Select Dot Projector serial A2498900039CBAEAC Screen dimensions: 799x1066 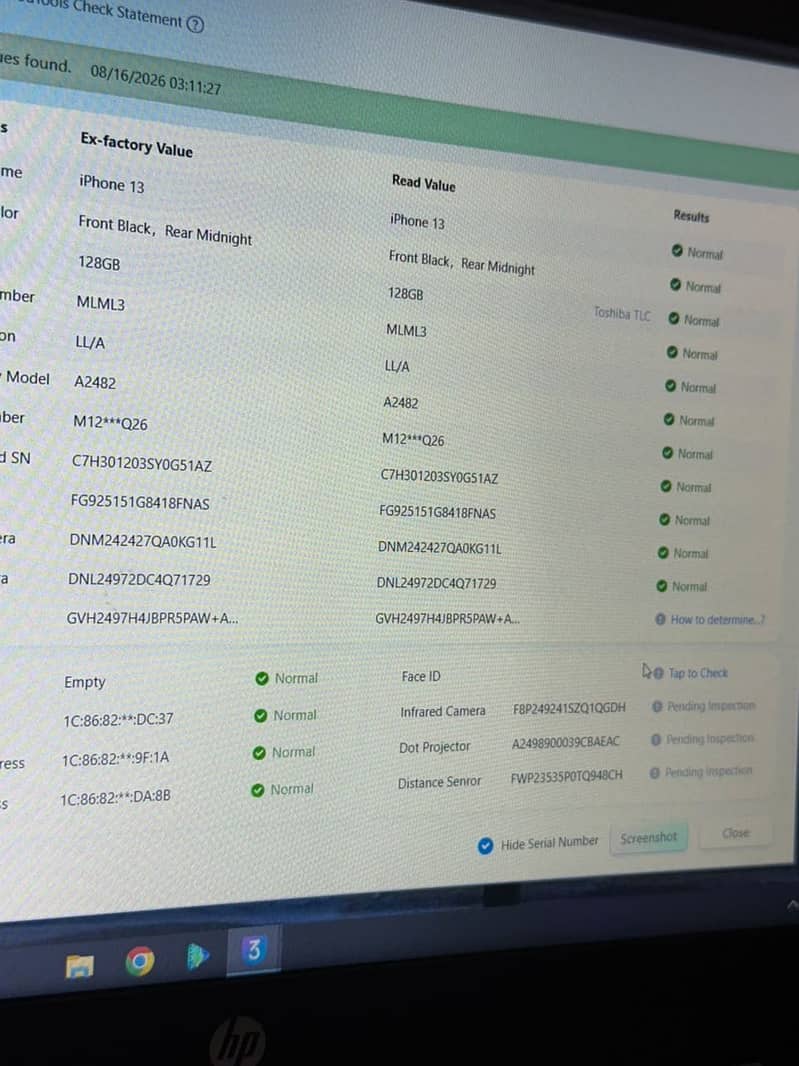tap(566, 742)
